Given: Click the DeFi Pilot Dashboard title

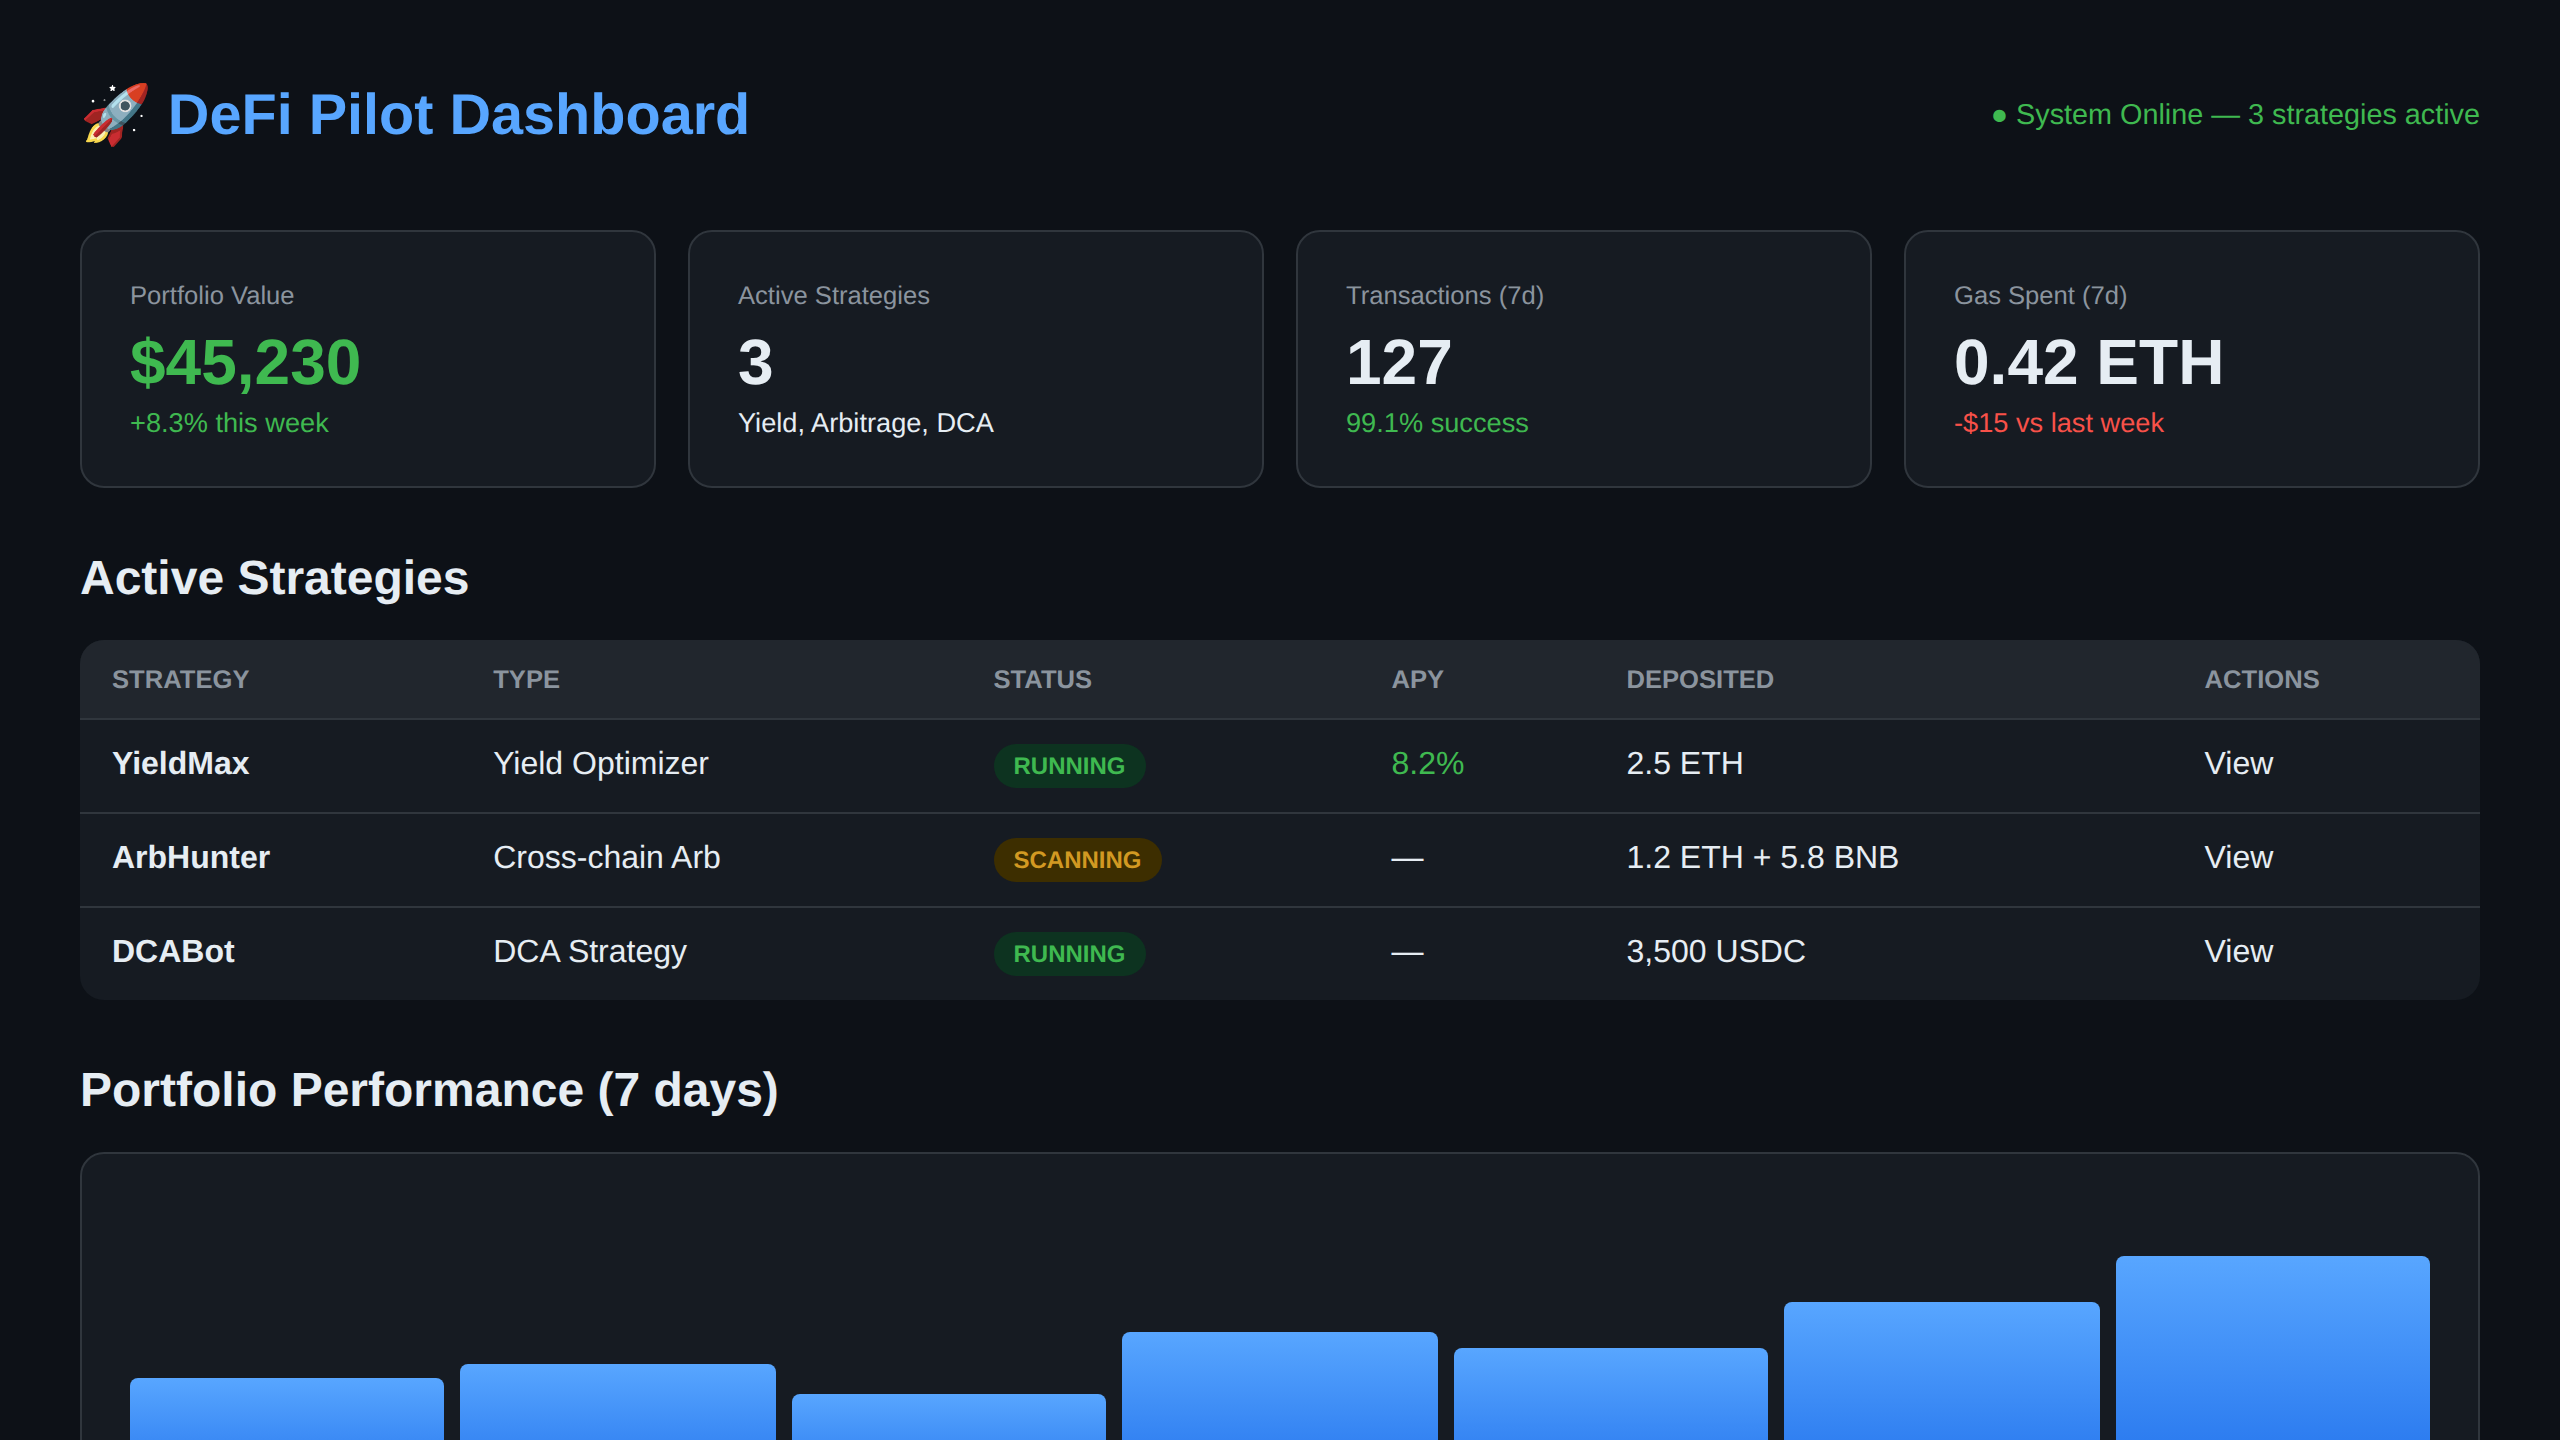Looking at the screenshot, I should 458,114.
